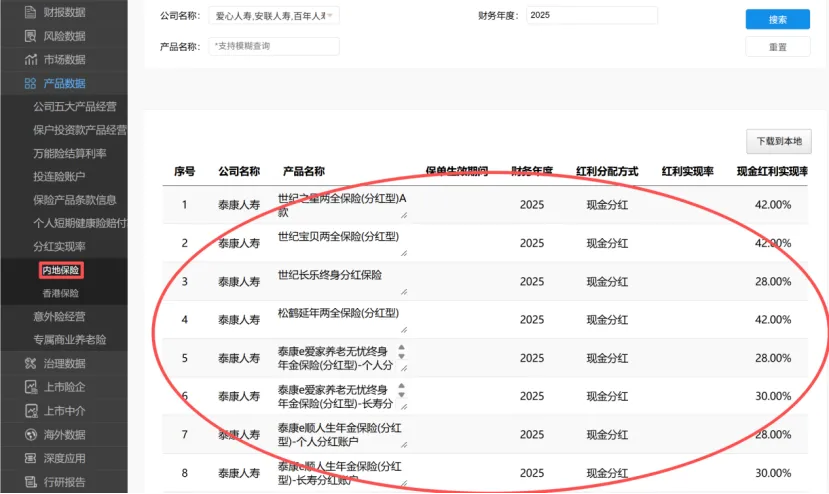The image size is (829, 494).
Task: Select 保险产品条款信息 submenu item
Action: click(x=75, y=200)
